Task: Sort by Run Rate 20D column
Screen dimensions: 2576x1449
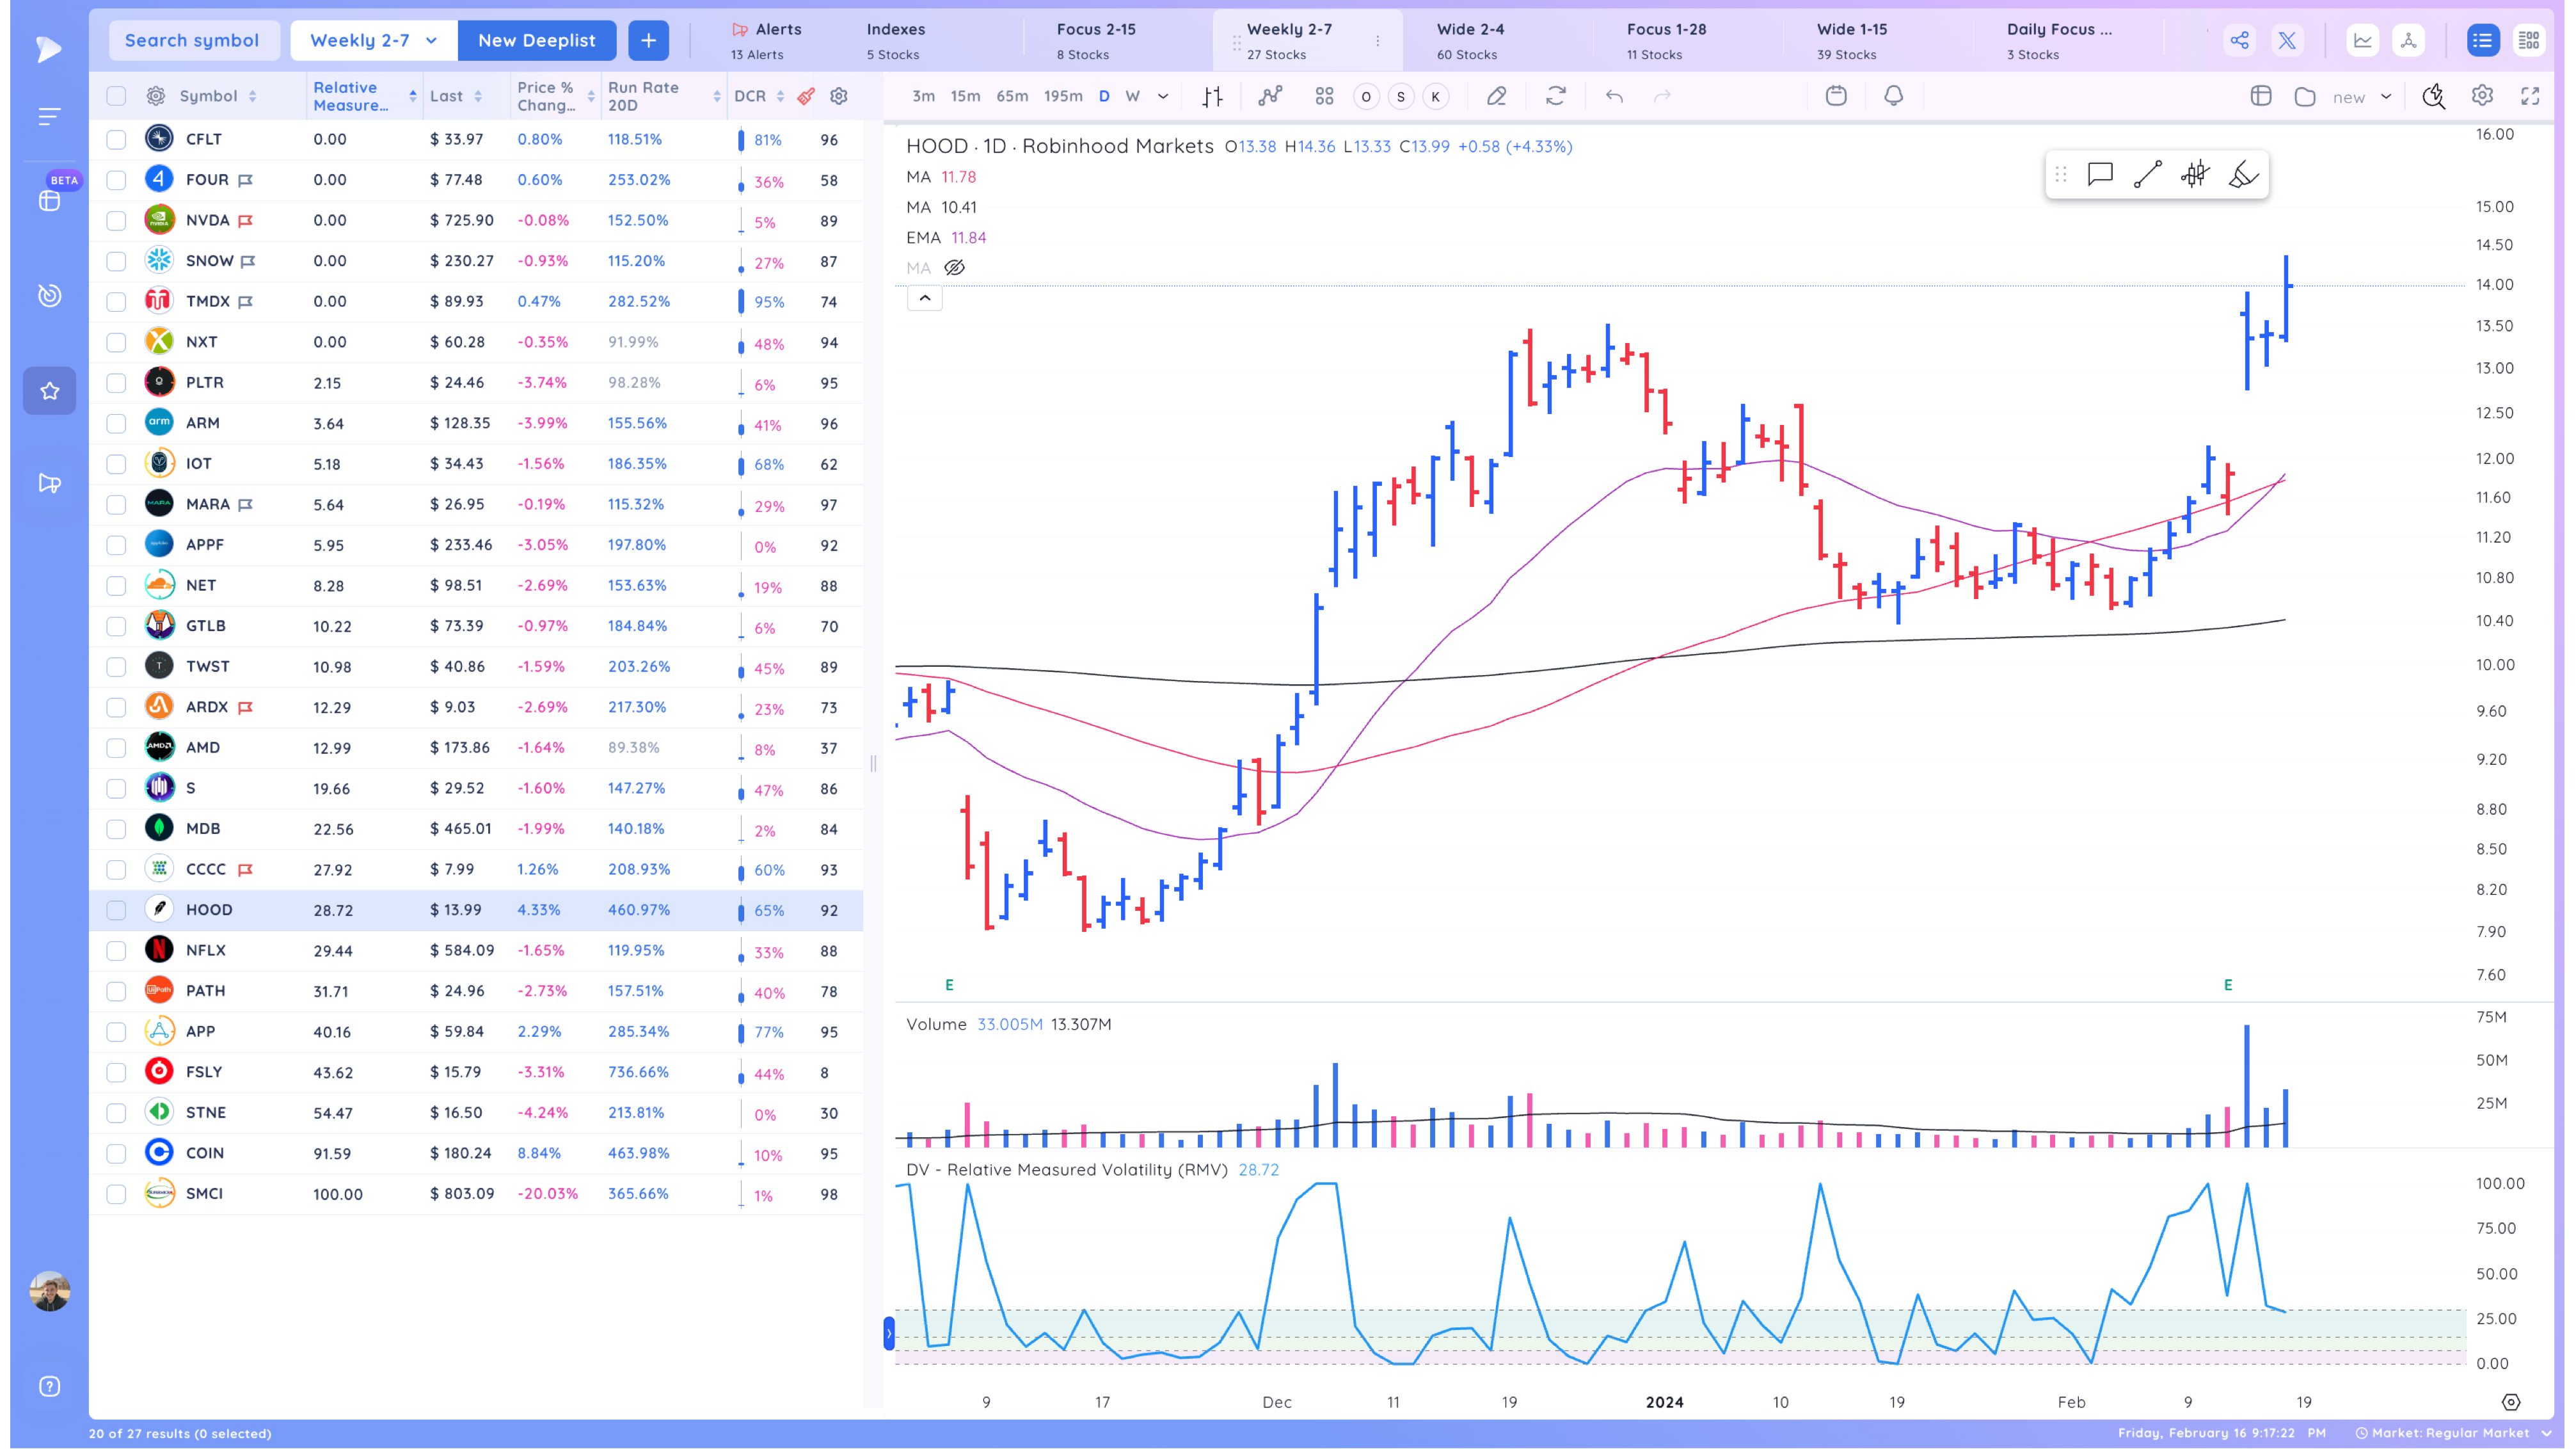Action: click(664, 96)
